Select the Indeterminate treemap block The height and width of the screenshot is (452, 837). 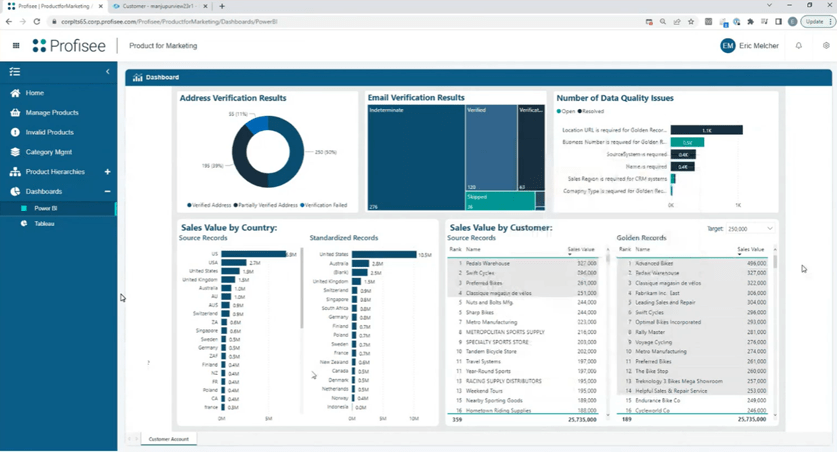point(416,157)
